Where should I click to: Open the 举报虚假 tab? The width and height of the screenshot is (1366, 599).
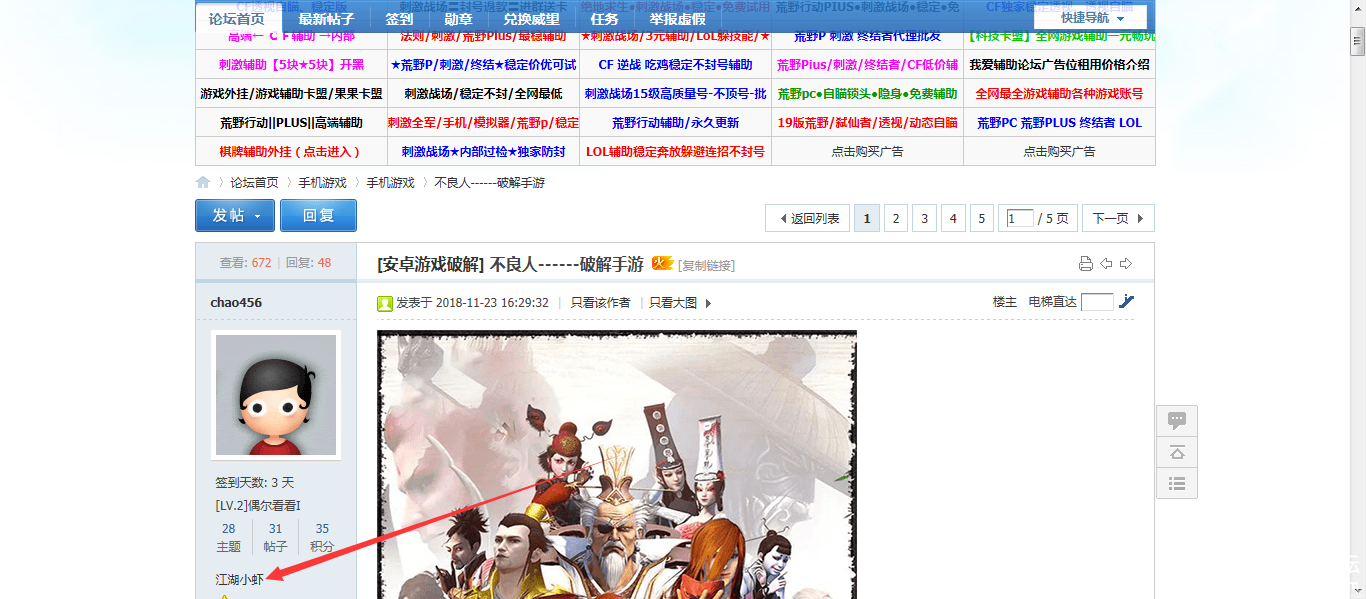(x=677, y=19)
